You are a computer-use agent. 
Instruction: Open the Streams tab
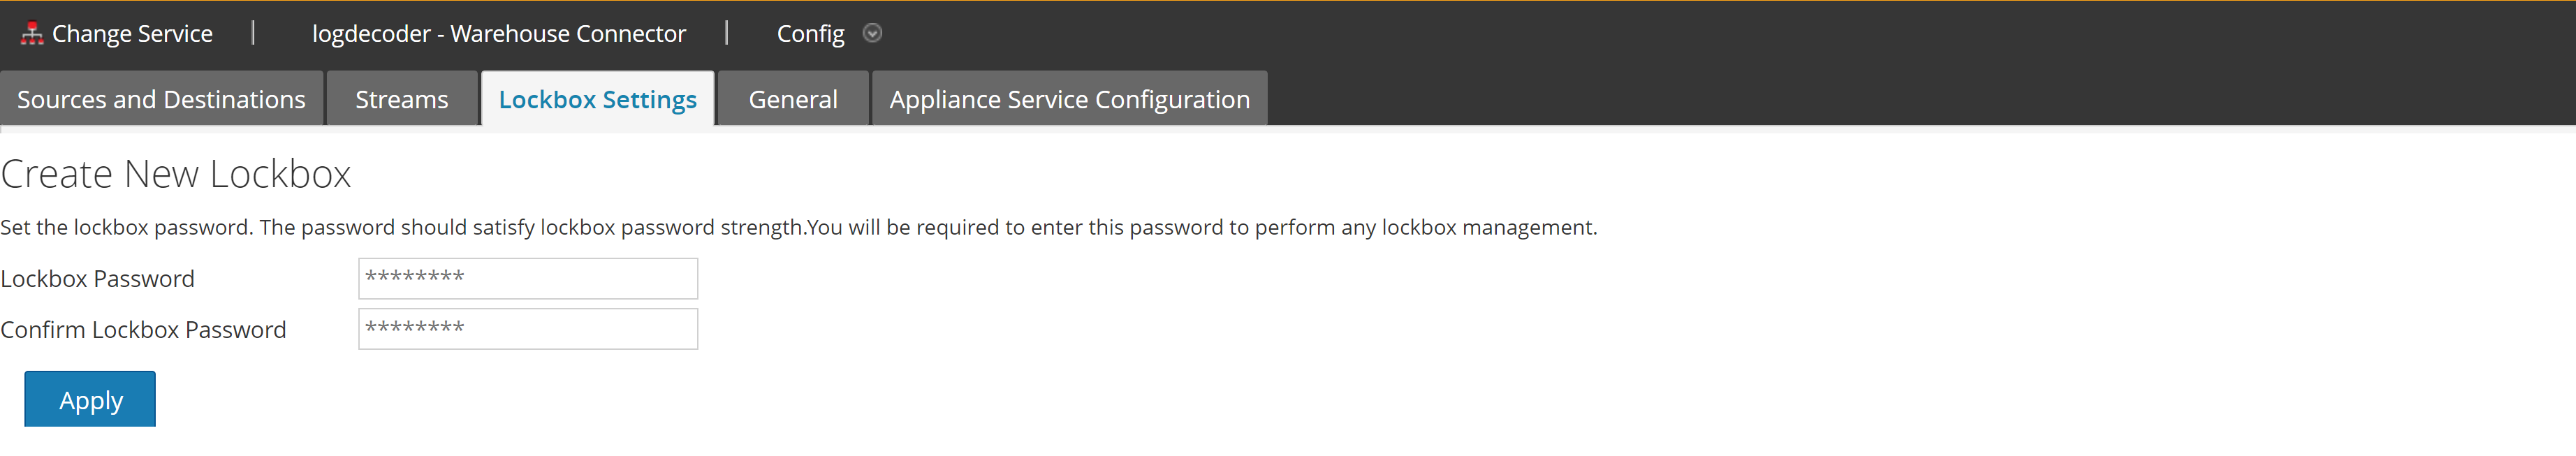(401, 99)
